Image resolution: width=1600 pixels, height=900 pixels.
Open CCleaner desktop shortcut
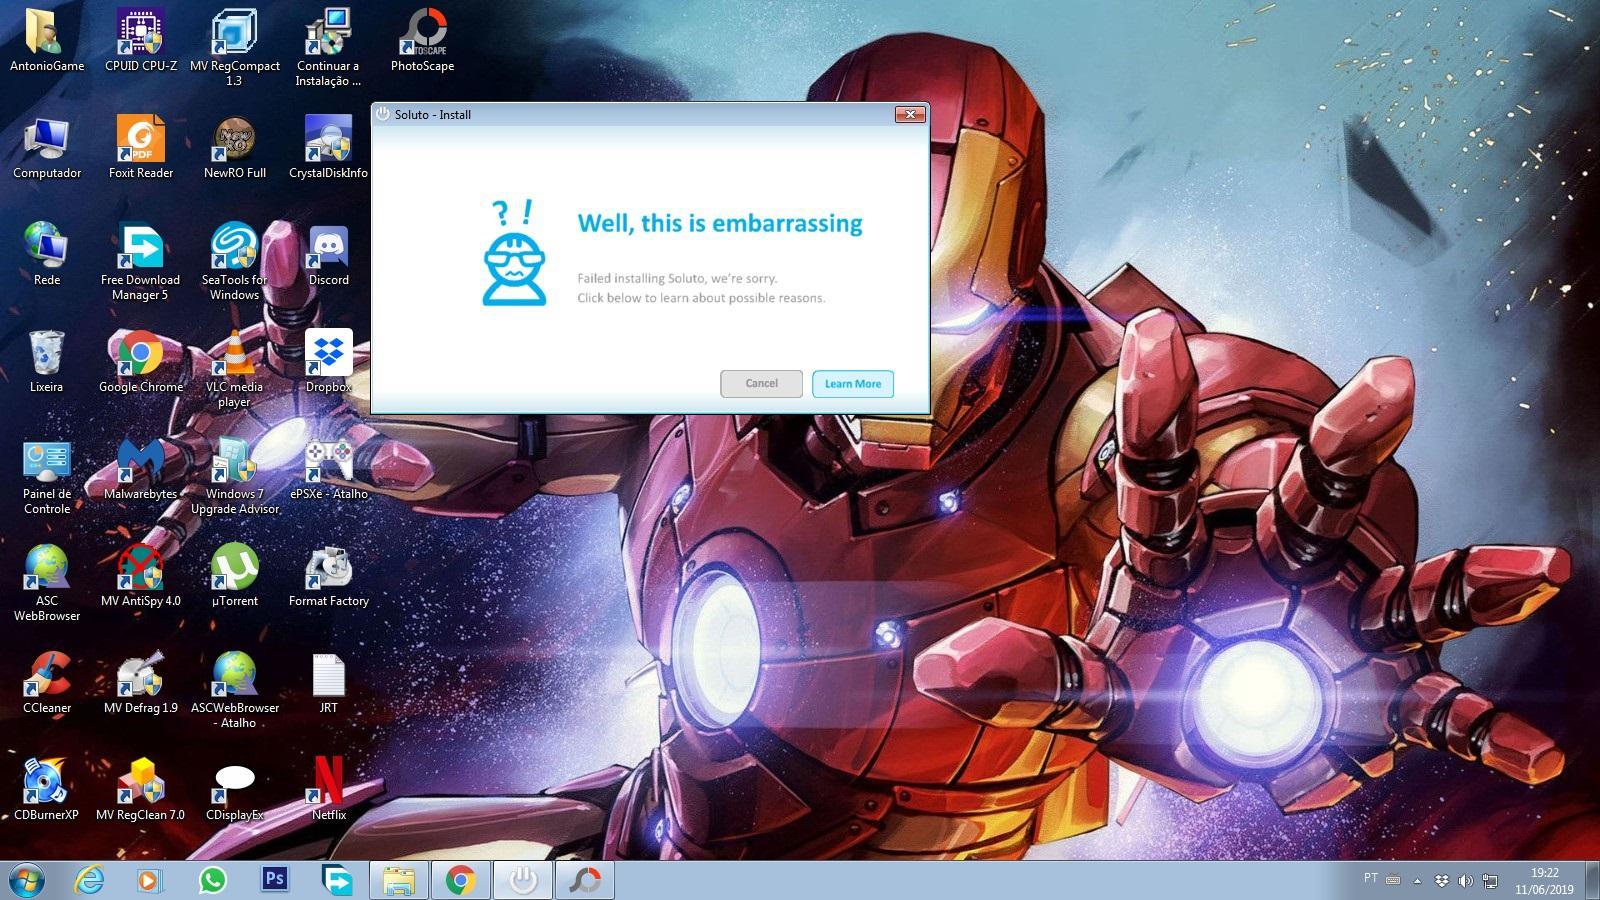point(47,682)
